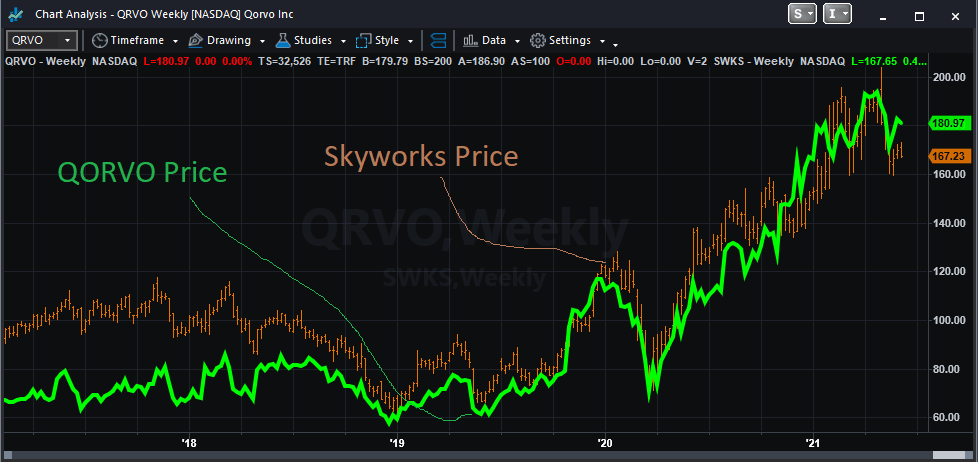Click the 'Lo=0.00' low value
Image resolution: width=978 pixels, height=462 pixels.
tap(660, 61)
